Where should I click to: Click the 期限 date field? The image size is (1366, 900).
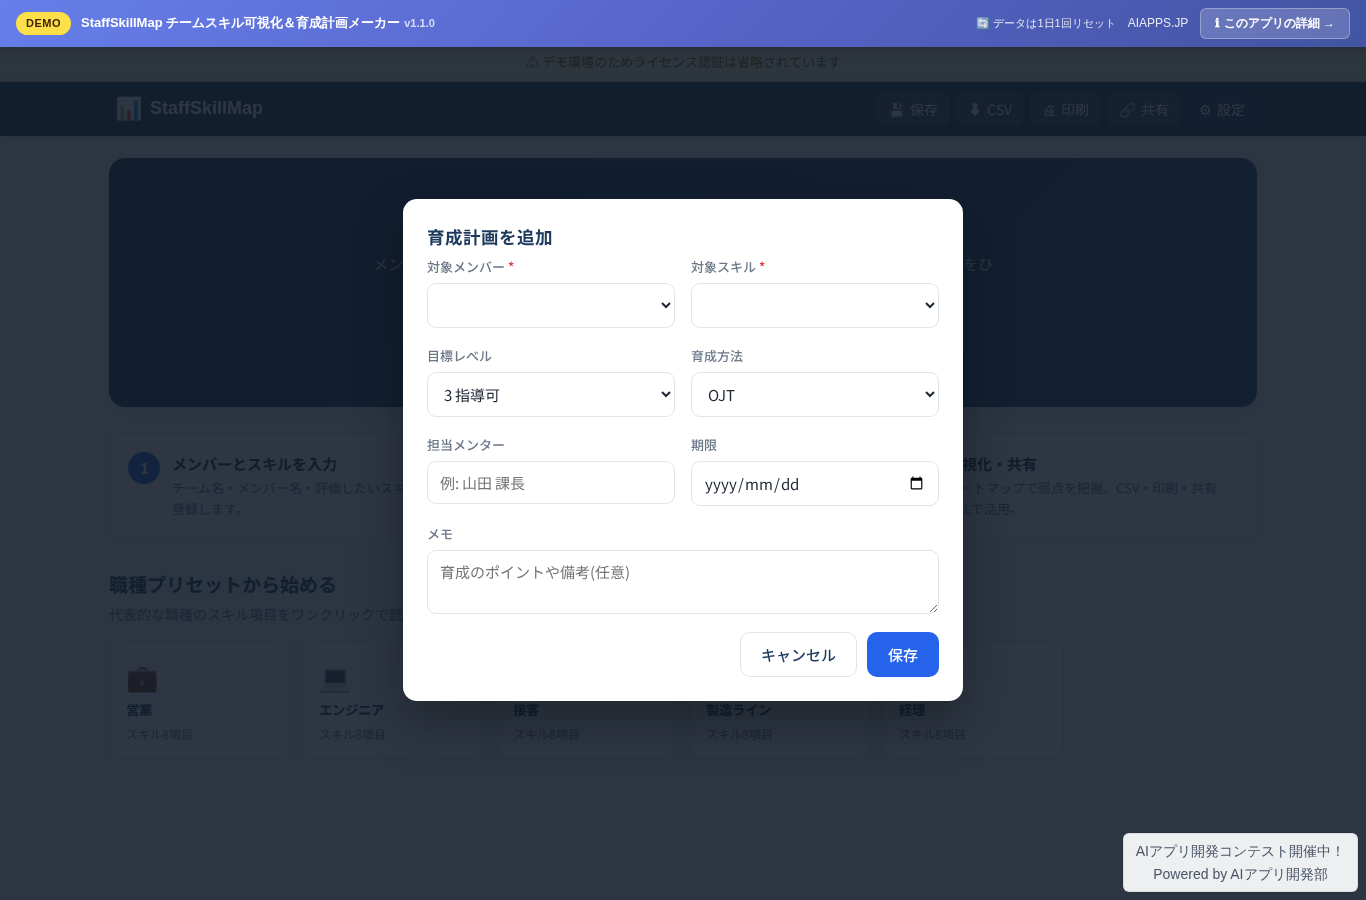tap(815, 483)
